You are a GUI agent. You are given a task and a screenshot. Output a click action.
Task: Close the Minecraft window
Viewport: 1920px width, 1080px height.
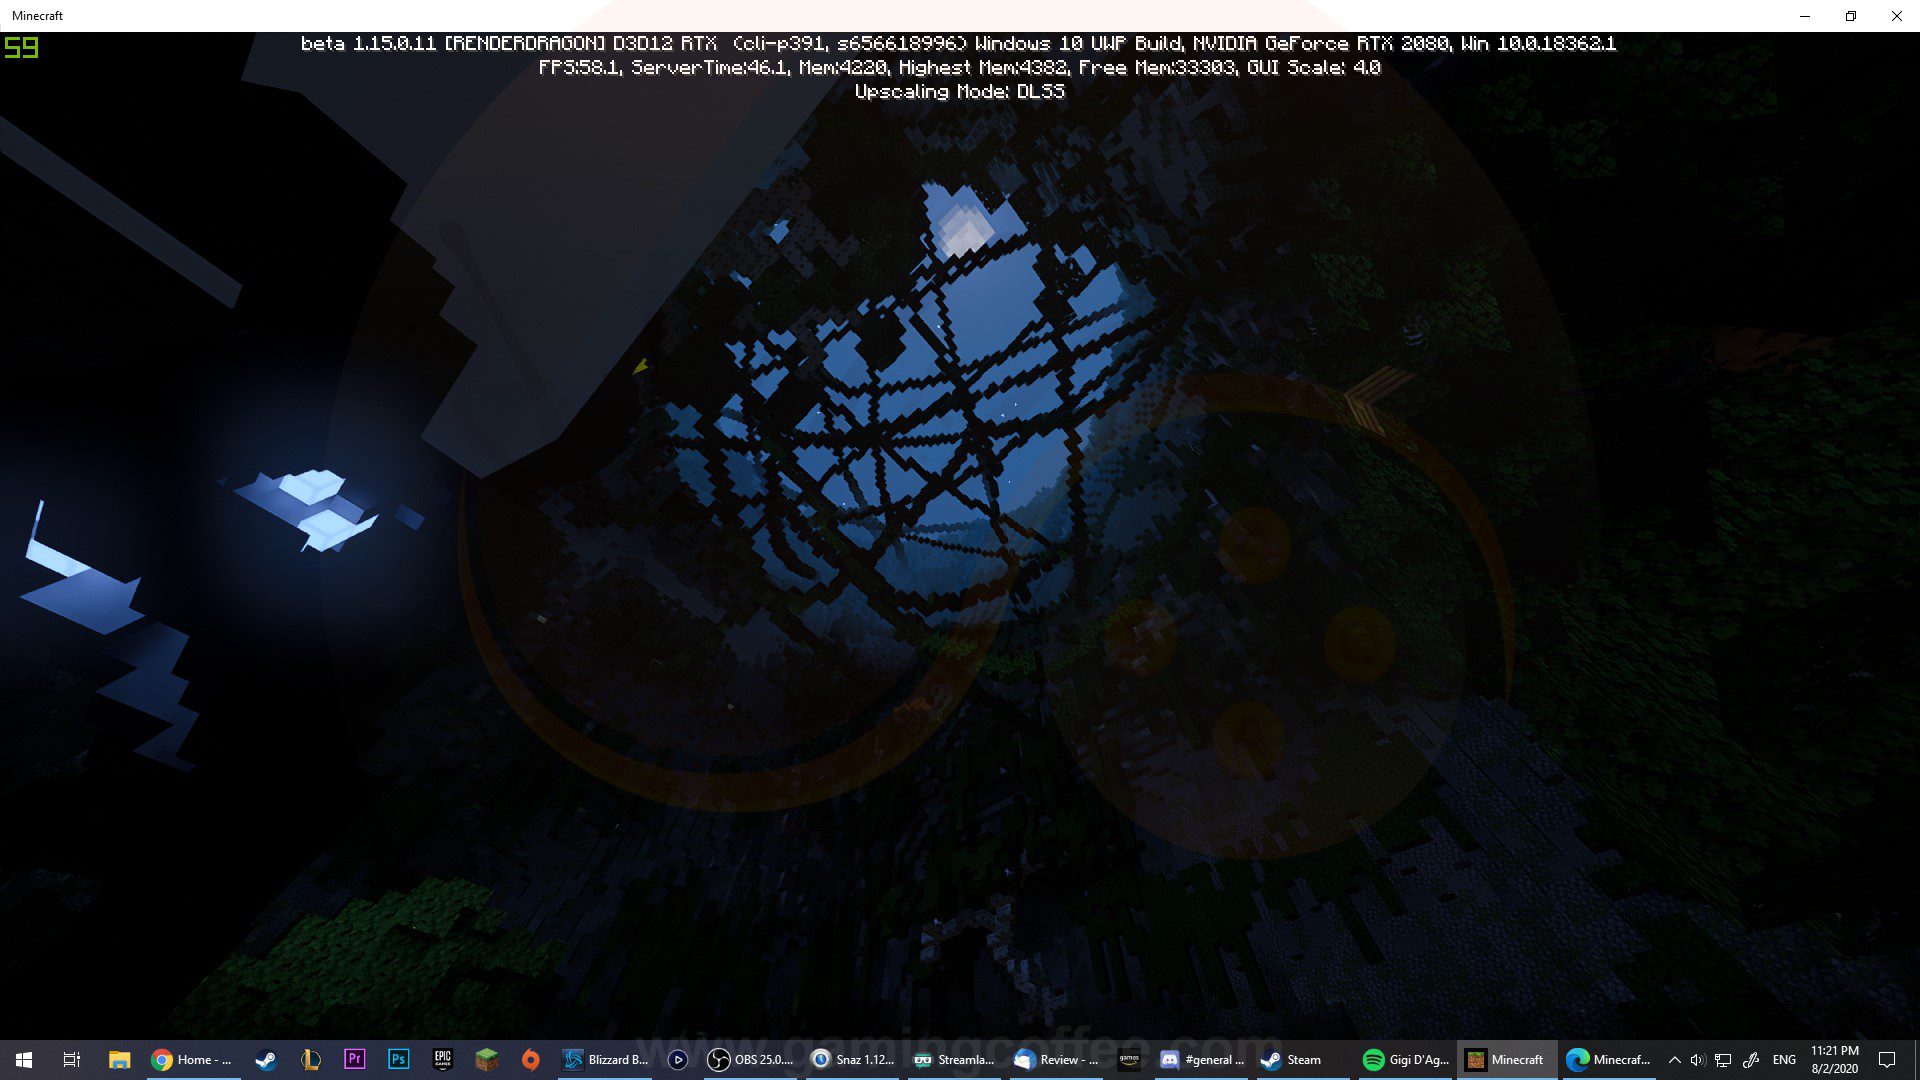[1897, 16]
